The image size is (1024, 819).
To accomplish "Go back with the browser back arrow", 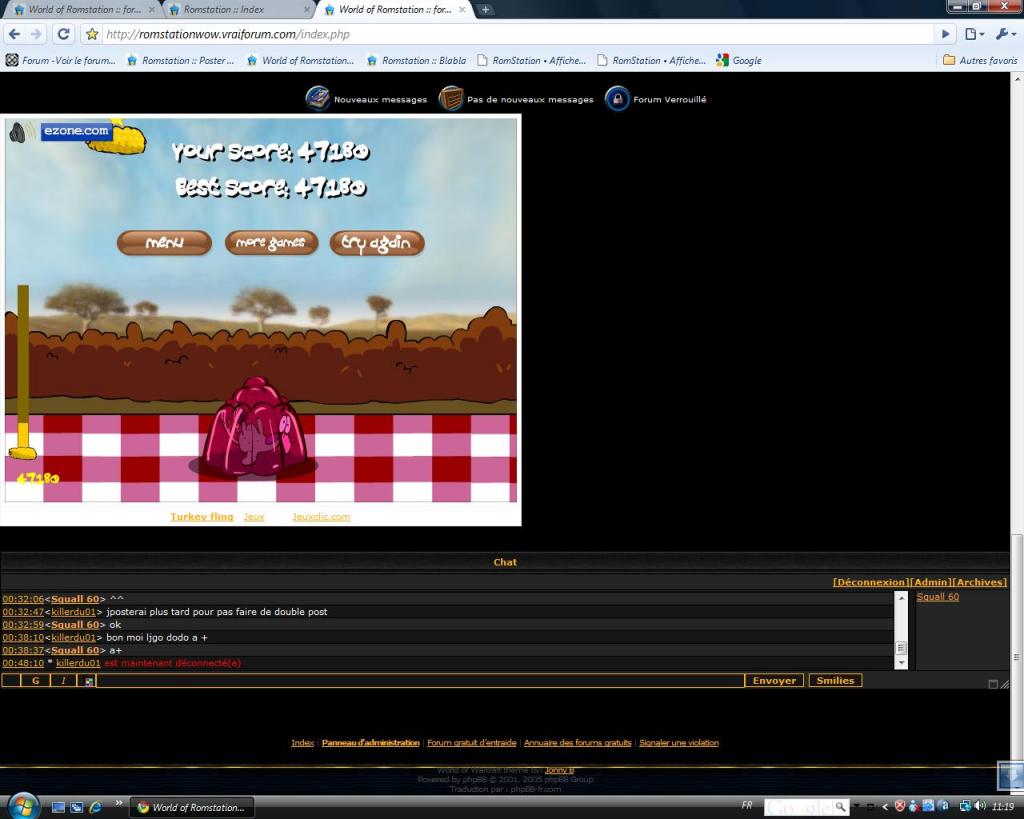I will point(14,34).
